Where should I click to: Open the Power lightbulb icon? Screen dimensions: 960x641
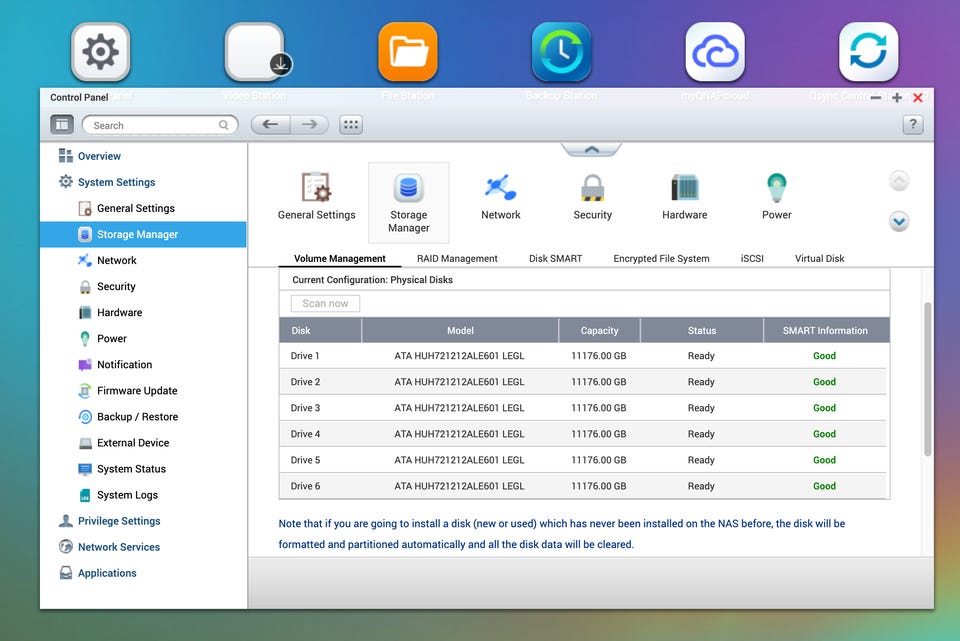[776, 188]
